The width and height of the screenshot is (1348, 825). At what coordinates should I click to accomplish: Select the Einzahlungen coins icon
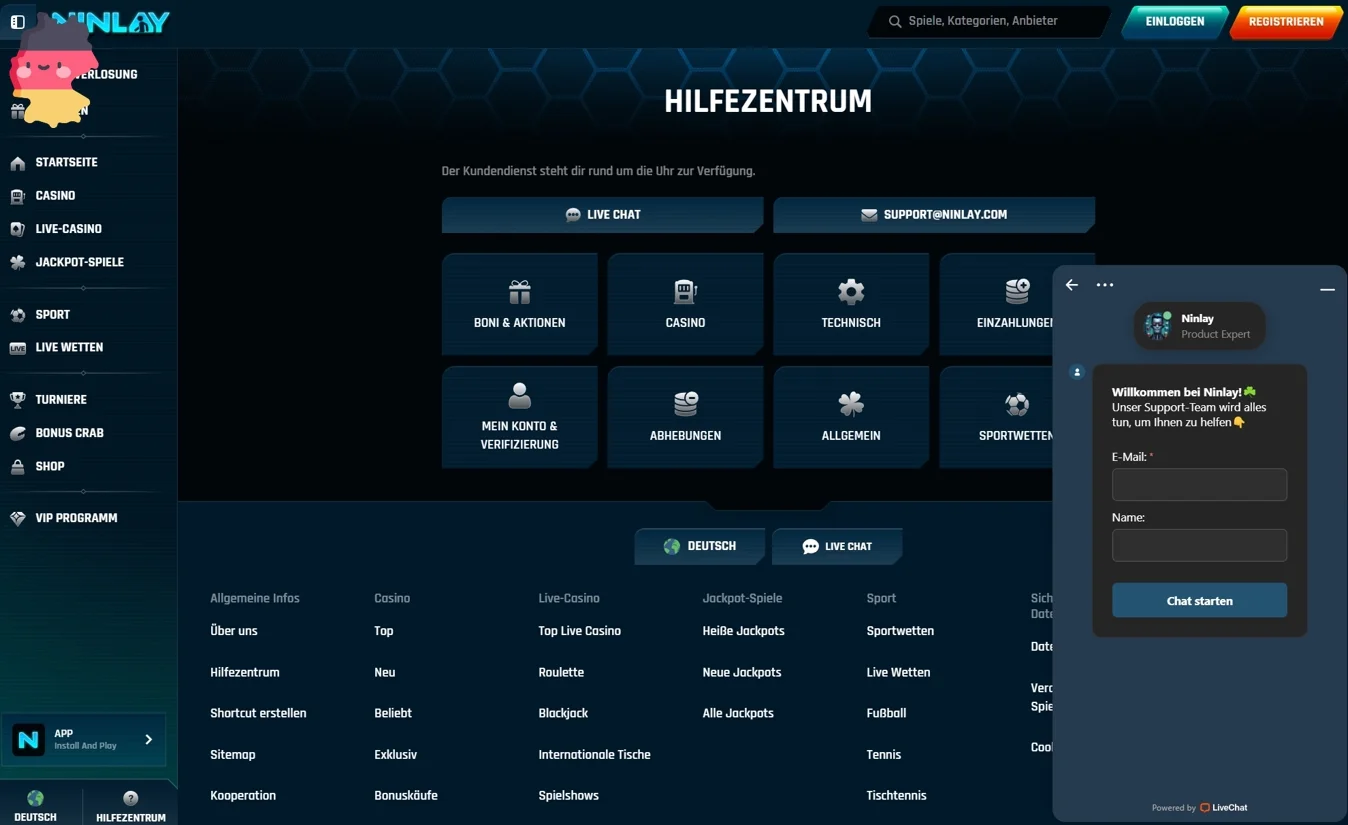[1016, 292]
